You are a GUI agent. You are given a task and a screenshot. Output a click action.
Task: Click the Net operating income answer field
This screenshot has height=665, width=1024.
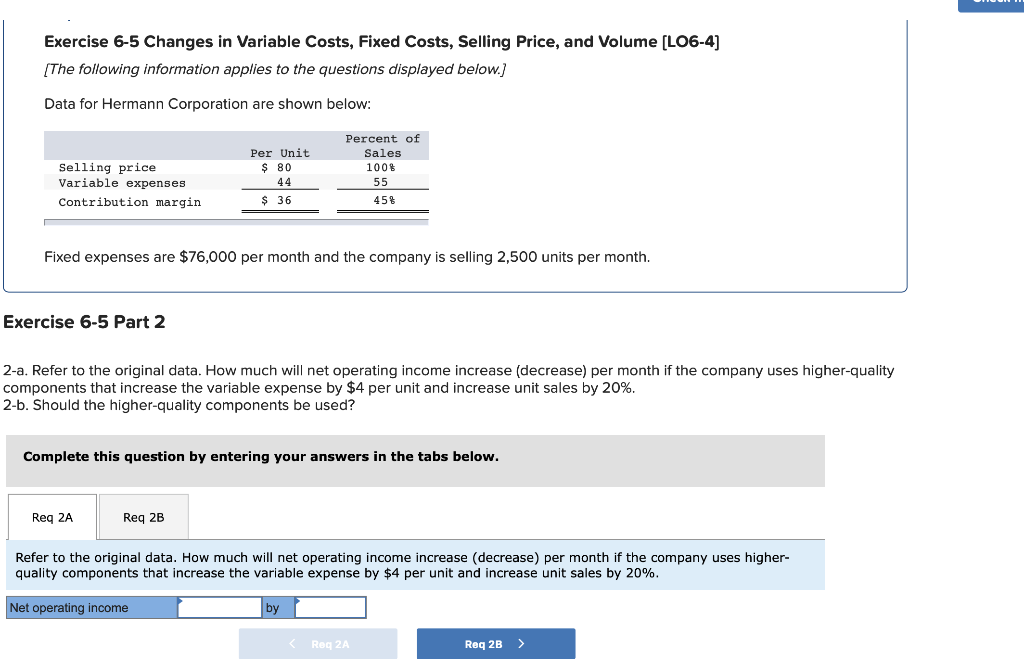(x=220, y=607)
